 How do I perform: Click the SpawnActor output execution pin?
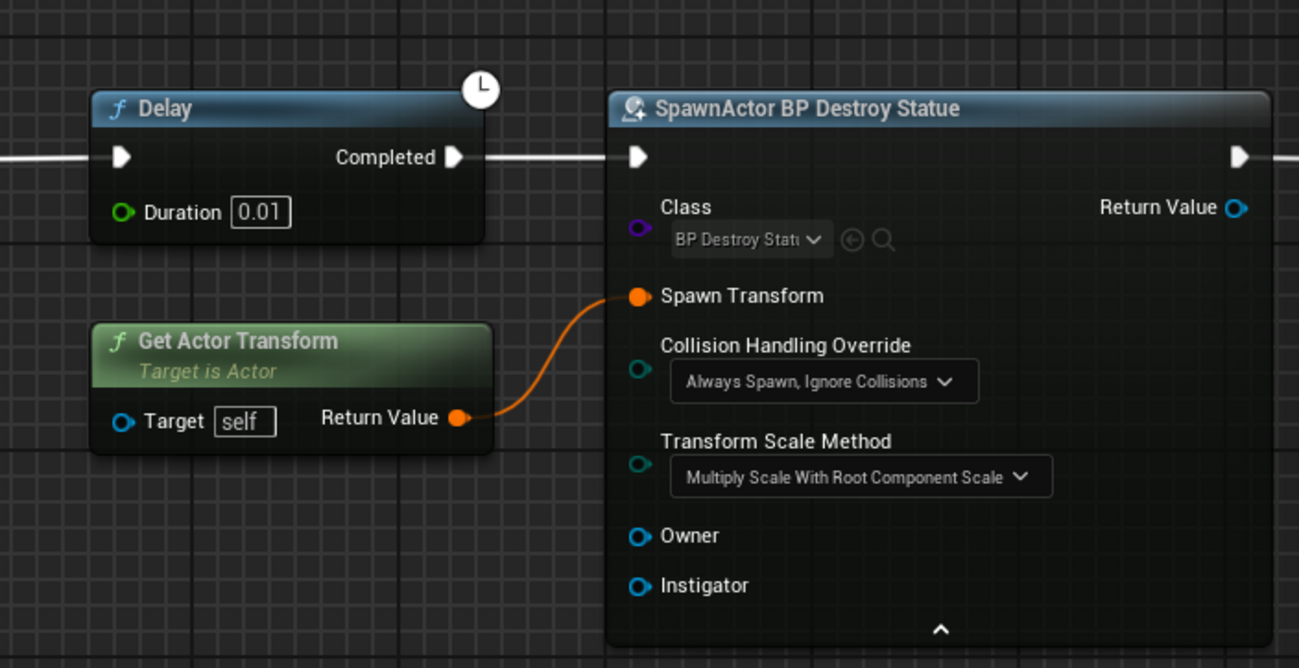(1239, 157)
